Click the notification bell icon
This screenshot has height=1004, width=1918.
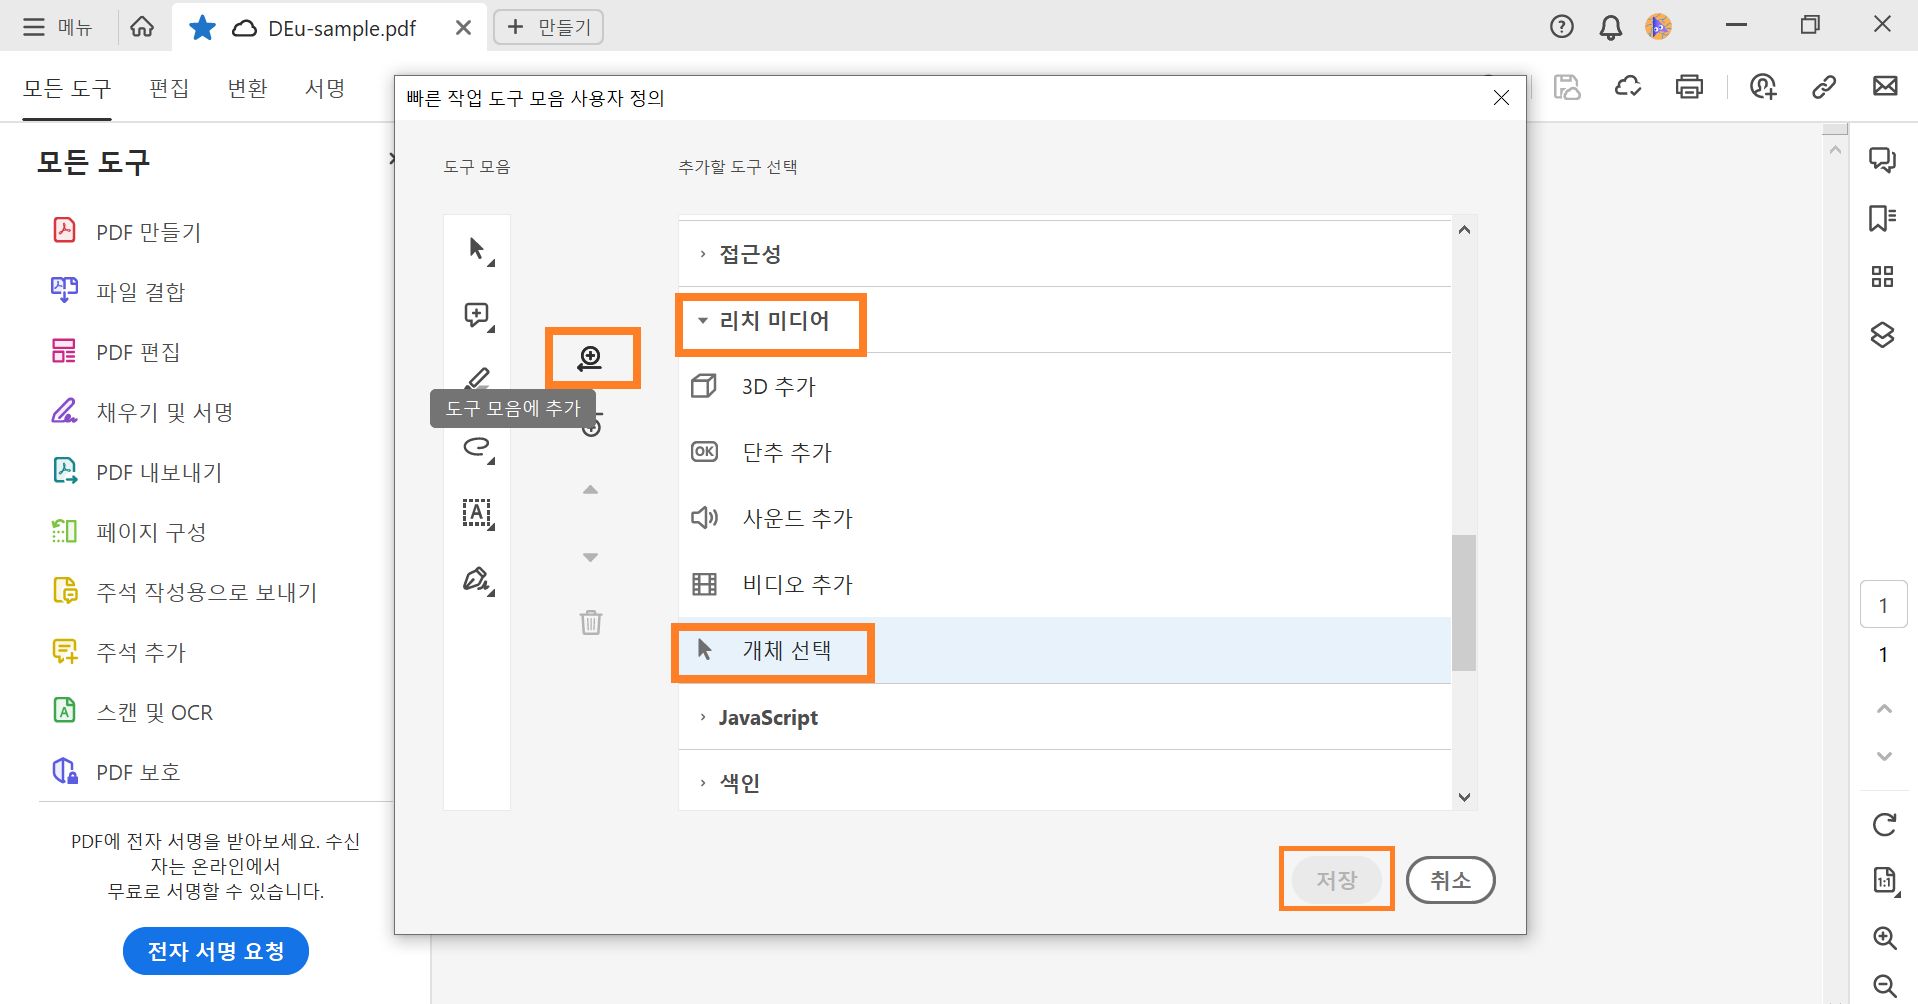(x=1609, y=27)
